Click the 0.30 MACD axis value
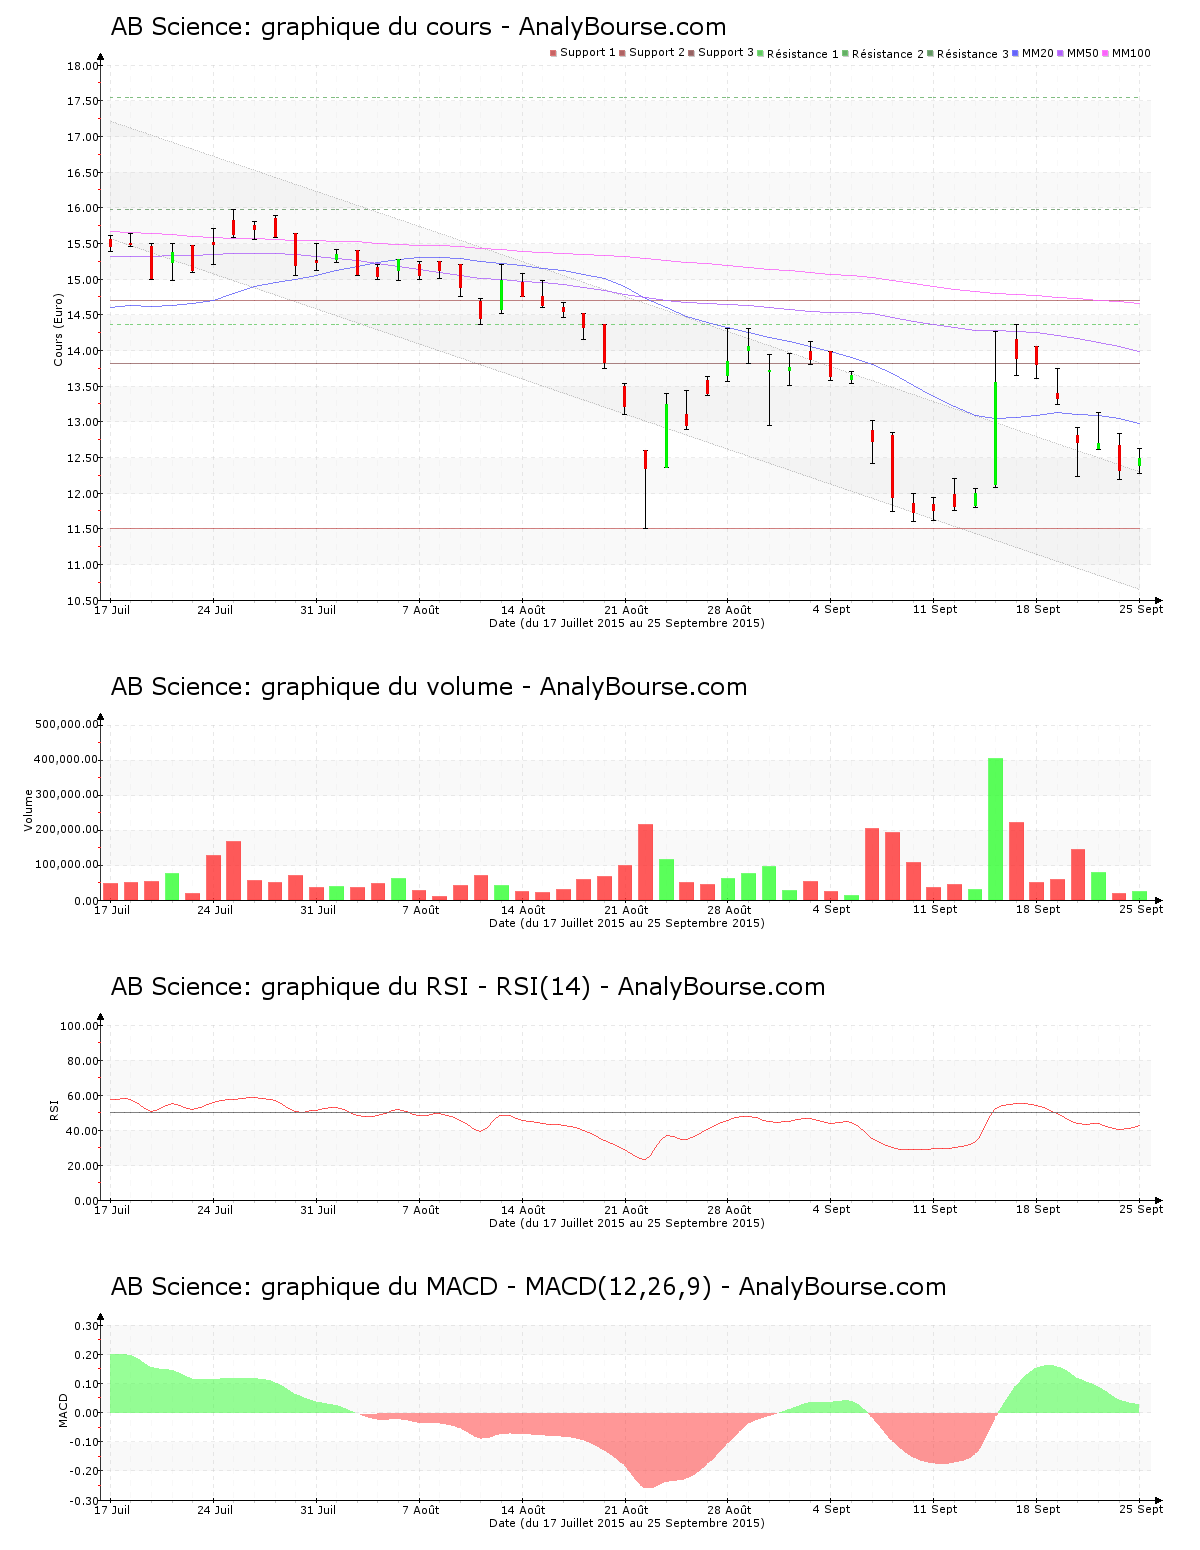The height and width of the screenshot is (1550, 1200). point(86,1326)
